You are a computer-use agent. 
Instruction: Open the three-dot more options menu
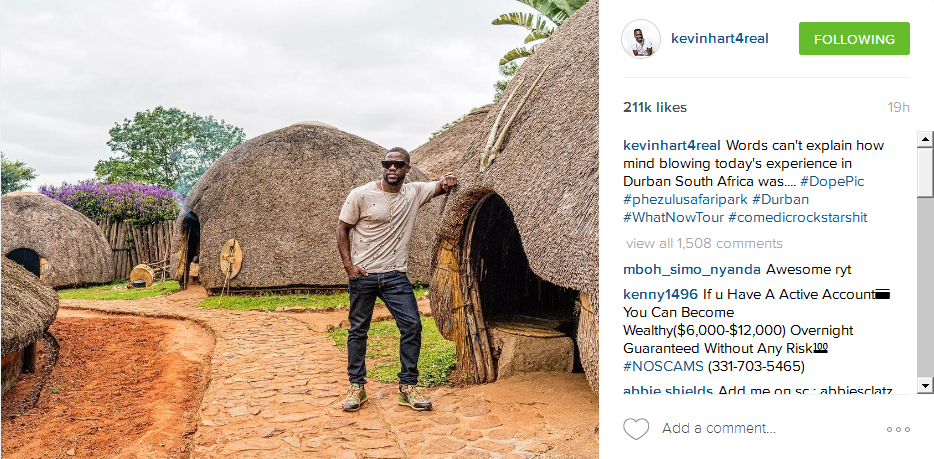[898, 429]
